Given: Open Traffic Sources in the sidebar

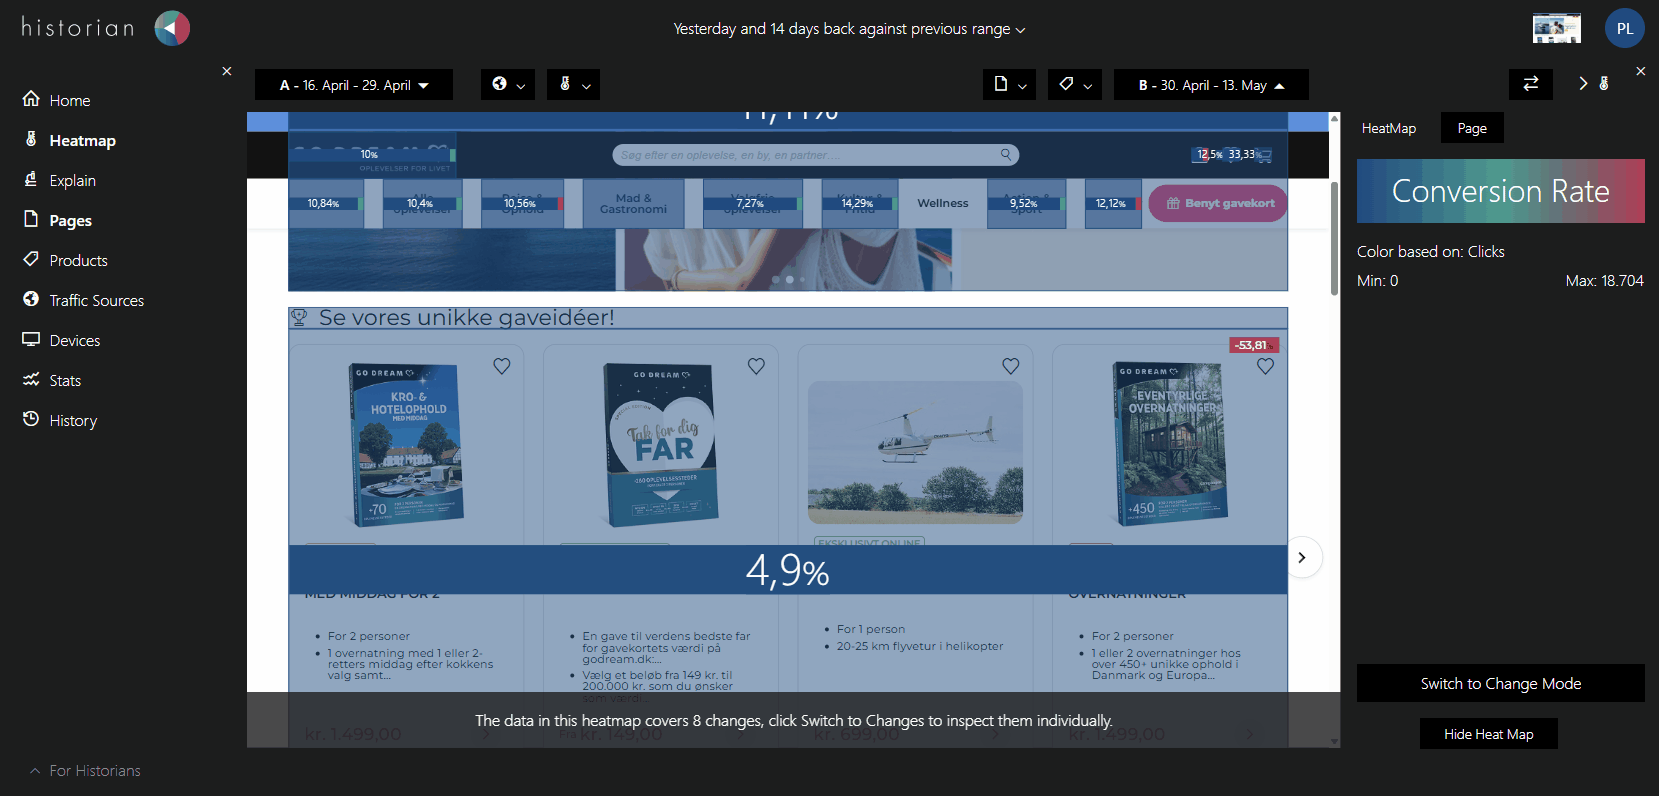Looking at the screenshot, I should (x=96, y=300).
